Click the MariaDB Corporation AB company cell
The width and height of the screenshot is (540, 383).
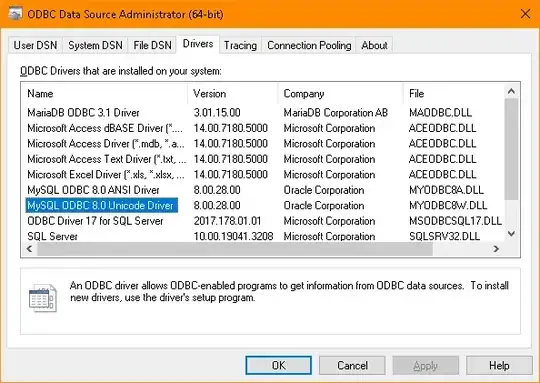tap(335, 113)
